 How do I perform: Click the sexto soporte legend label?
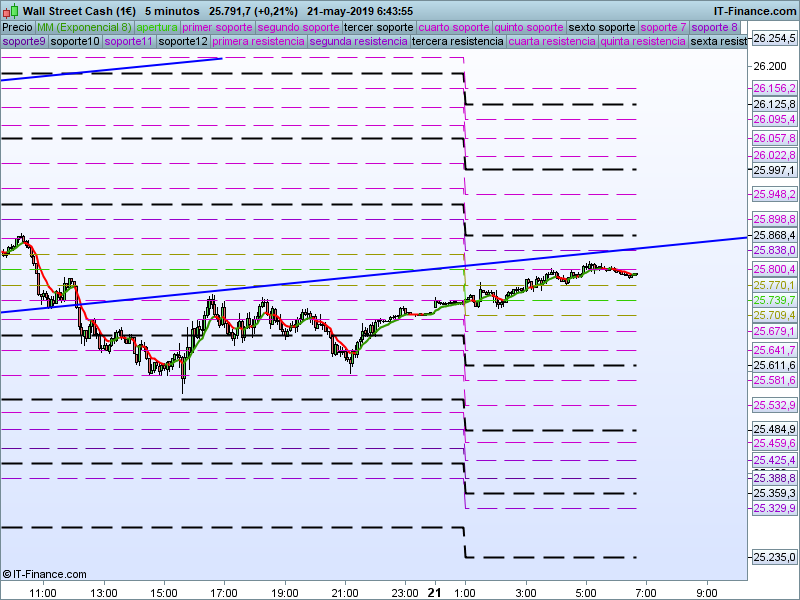tap(602, 28)
